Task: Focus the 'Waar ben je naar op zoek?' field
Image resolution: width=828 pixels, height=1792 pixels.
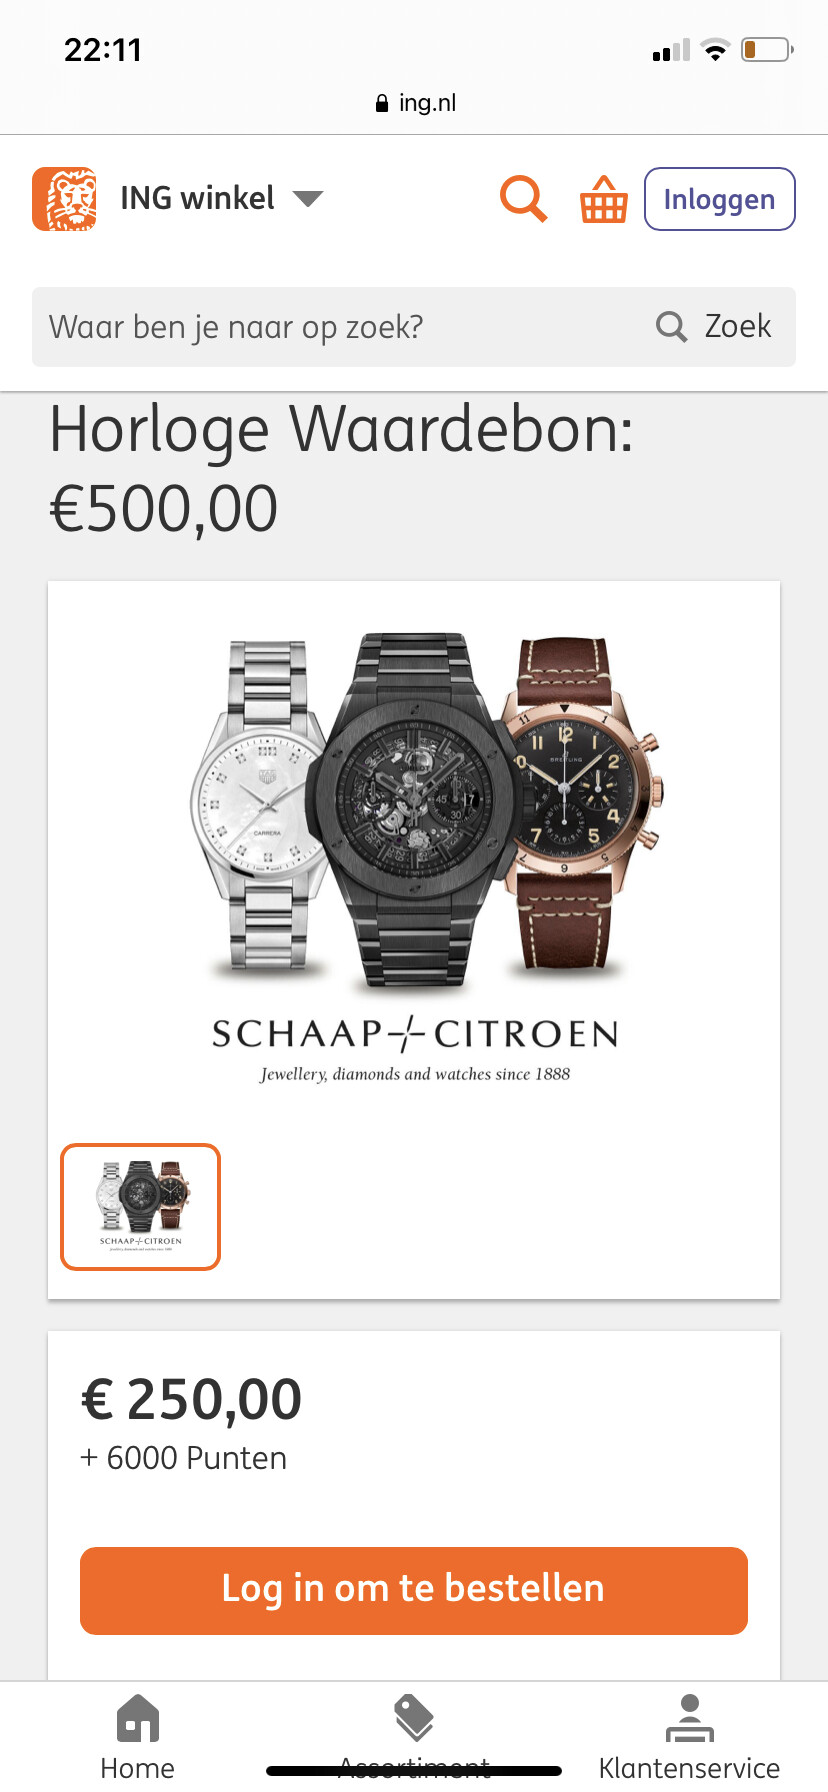Action: 340,327
